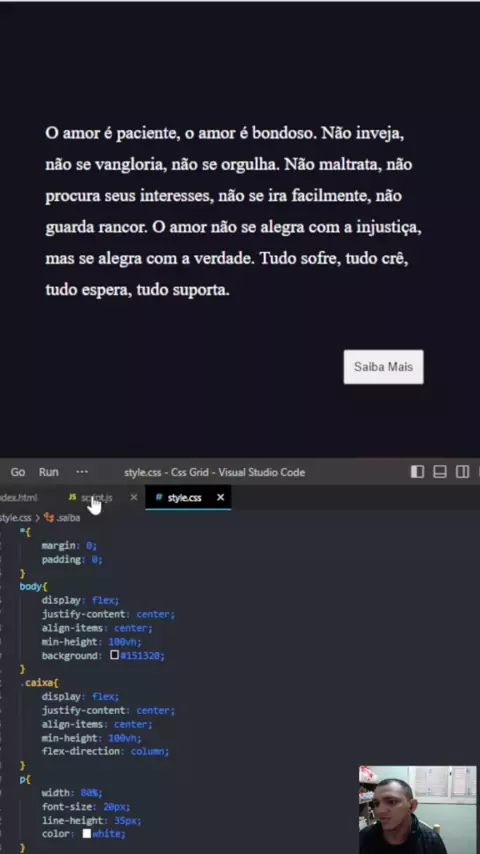Screen dimensions: 480x854
Task: Switch to the index.html tab
Action: 19,497
